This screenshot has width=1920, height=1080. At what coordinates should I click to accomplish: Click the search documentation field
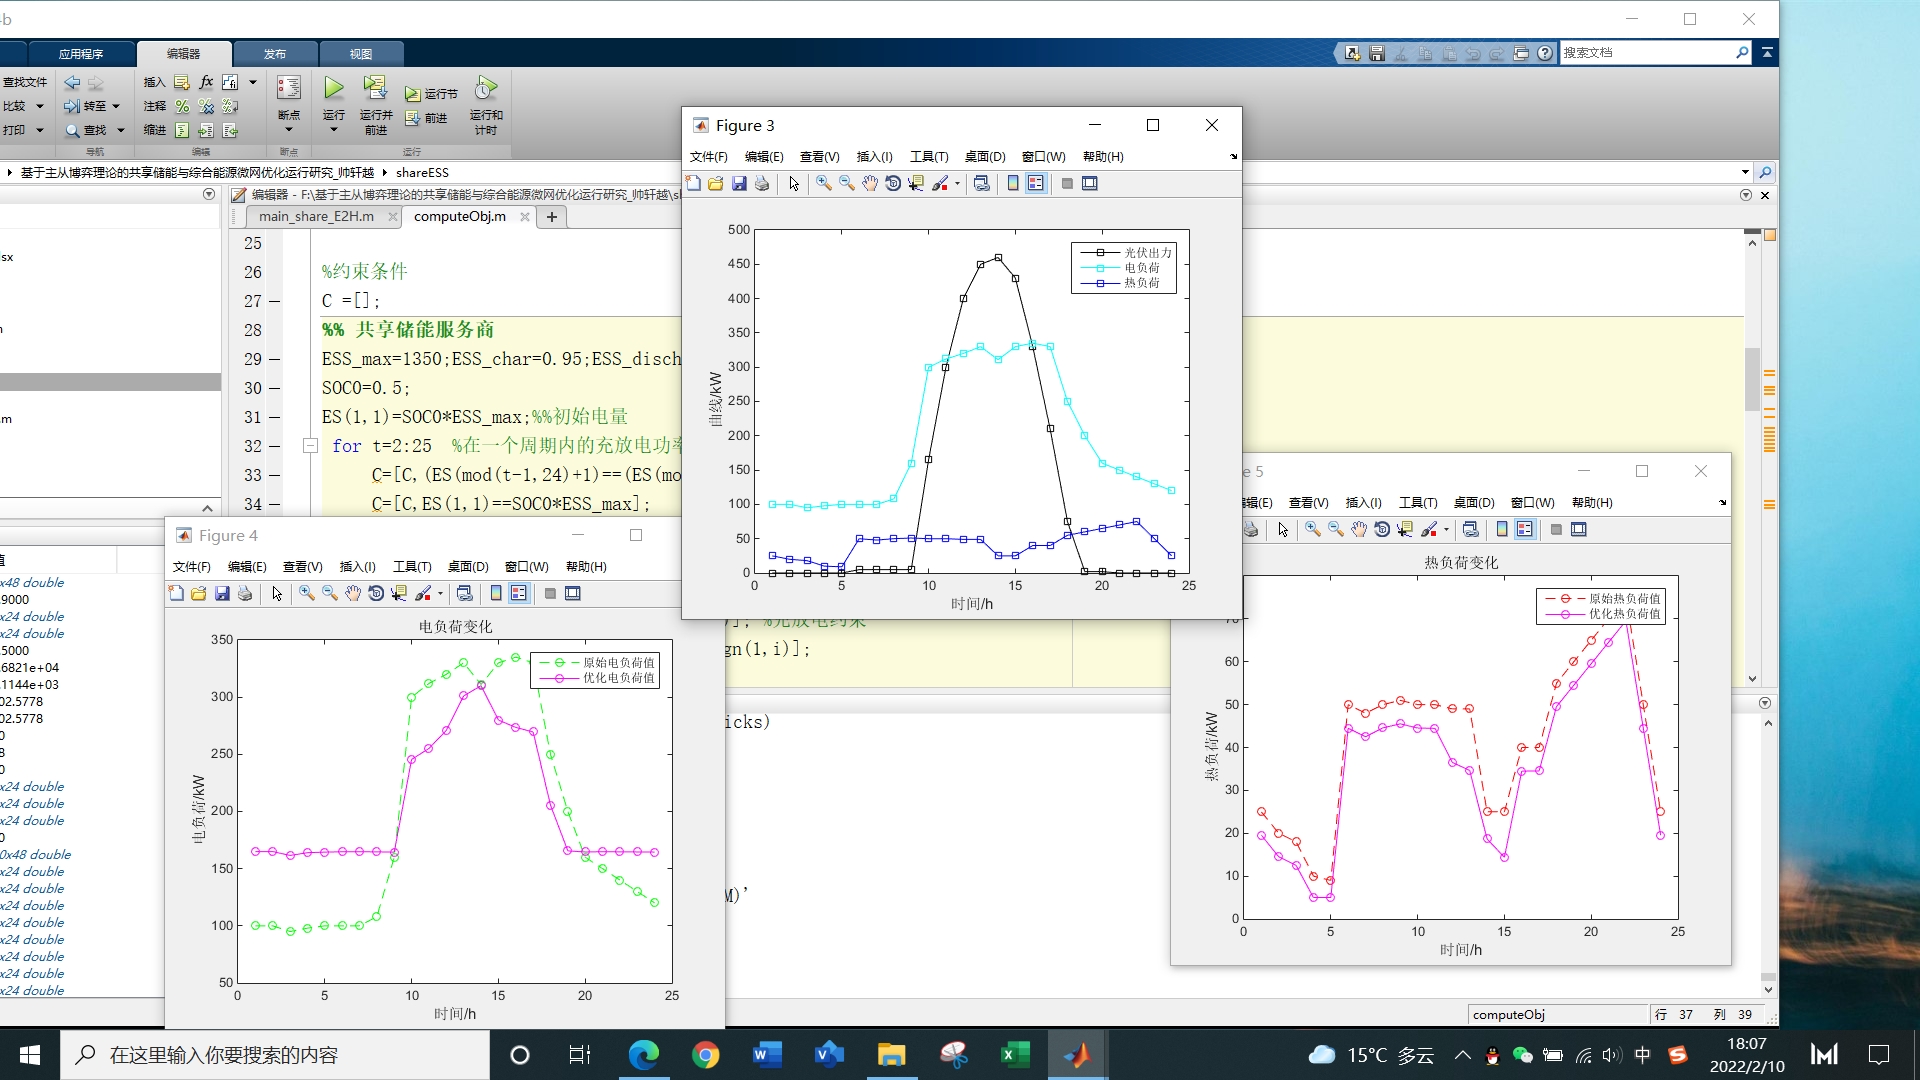click(1645, 52)
